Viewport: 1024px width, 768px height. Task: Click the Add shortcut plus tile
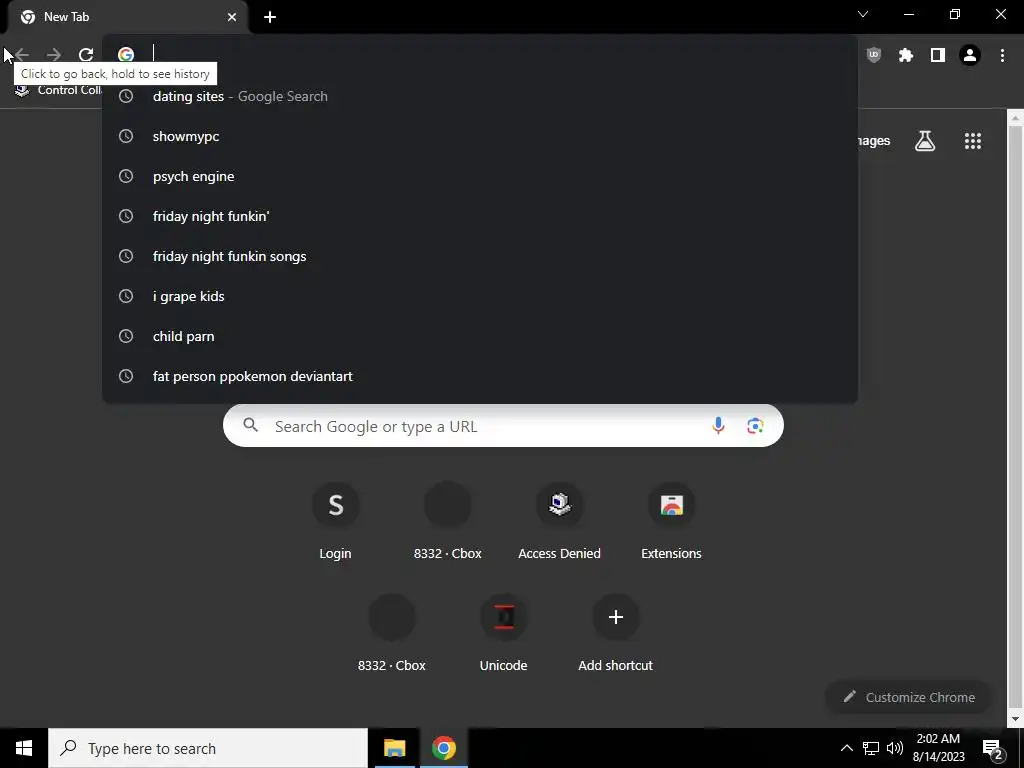615,633
